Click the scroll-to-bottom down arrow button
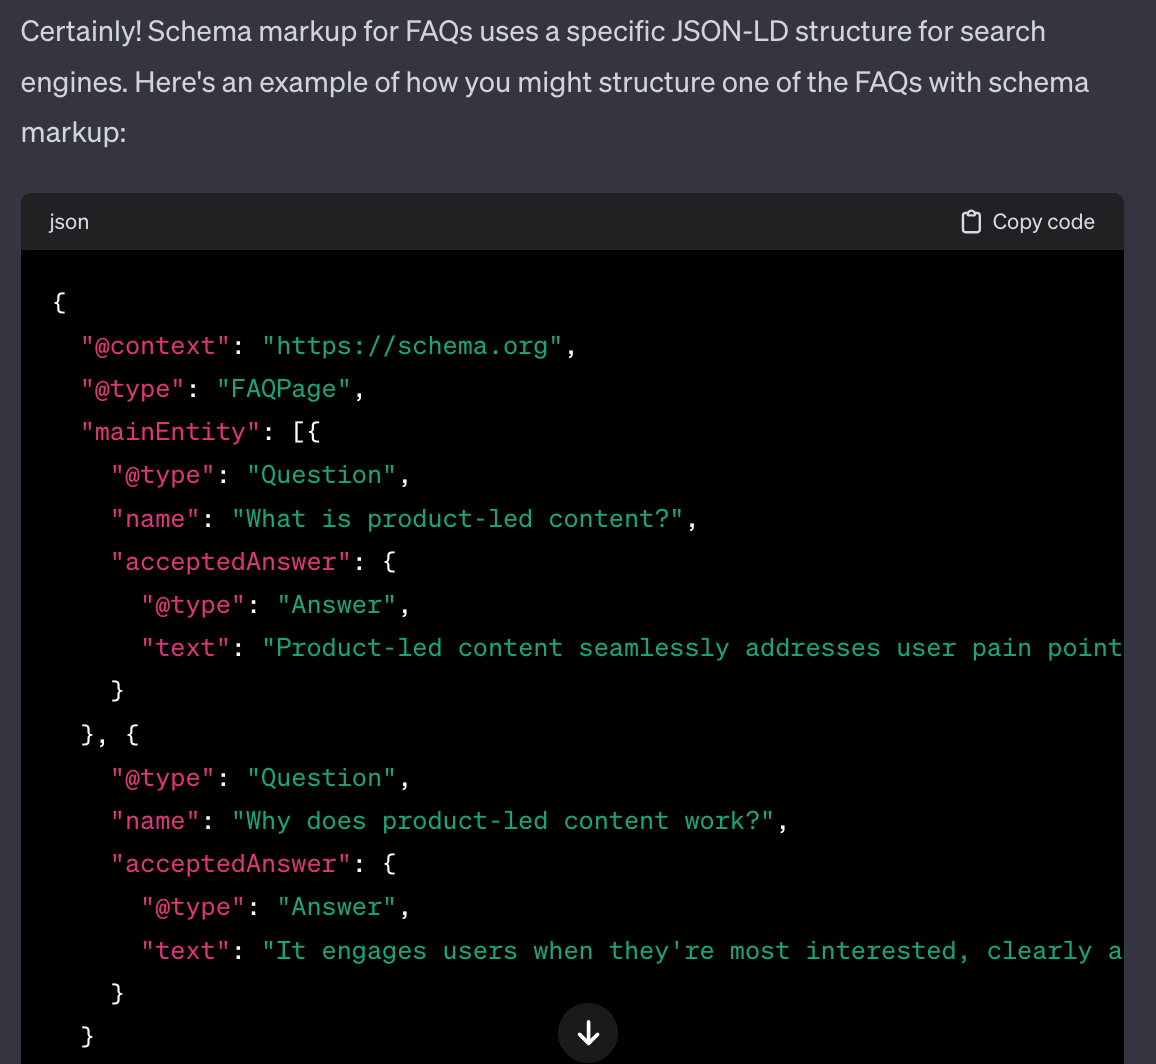1156x1064 pixels. point(588,1032)
